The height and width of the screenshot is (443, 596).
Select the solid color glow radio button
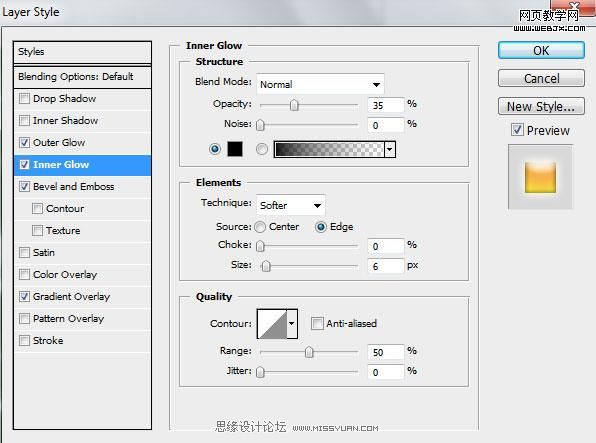coord(215,149)
